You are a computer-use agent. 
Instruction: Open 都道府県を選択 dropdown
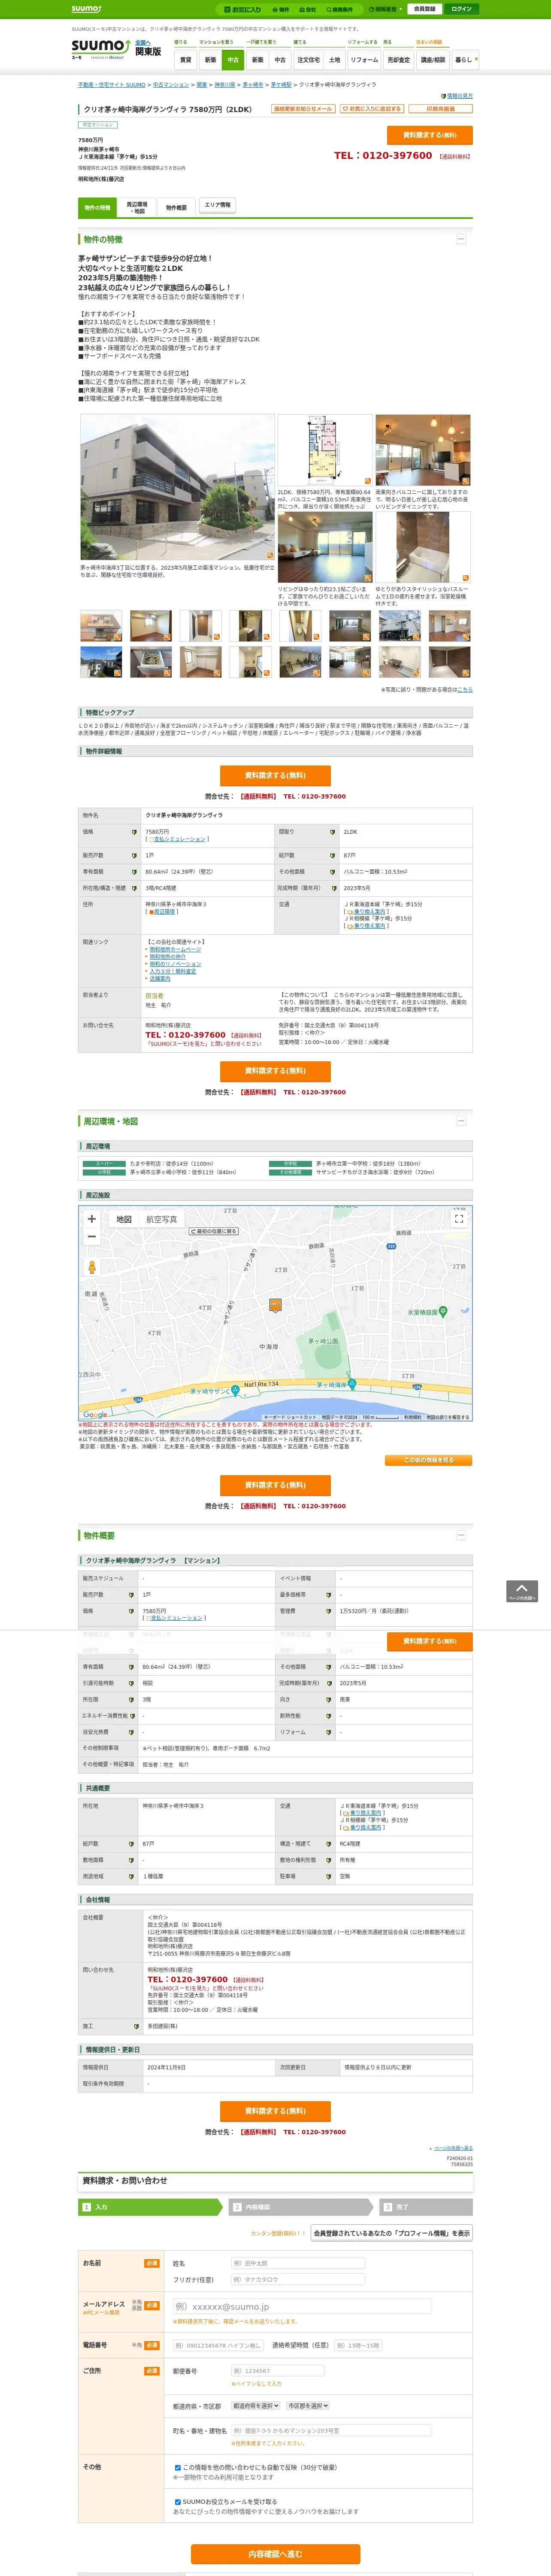click(256, 2405)
